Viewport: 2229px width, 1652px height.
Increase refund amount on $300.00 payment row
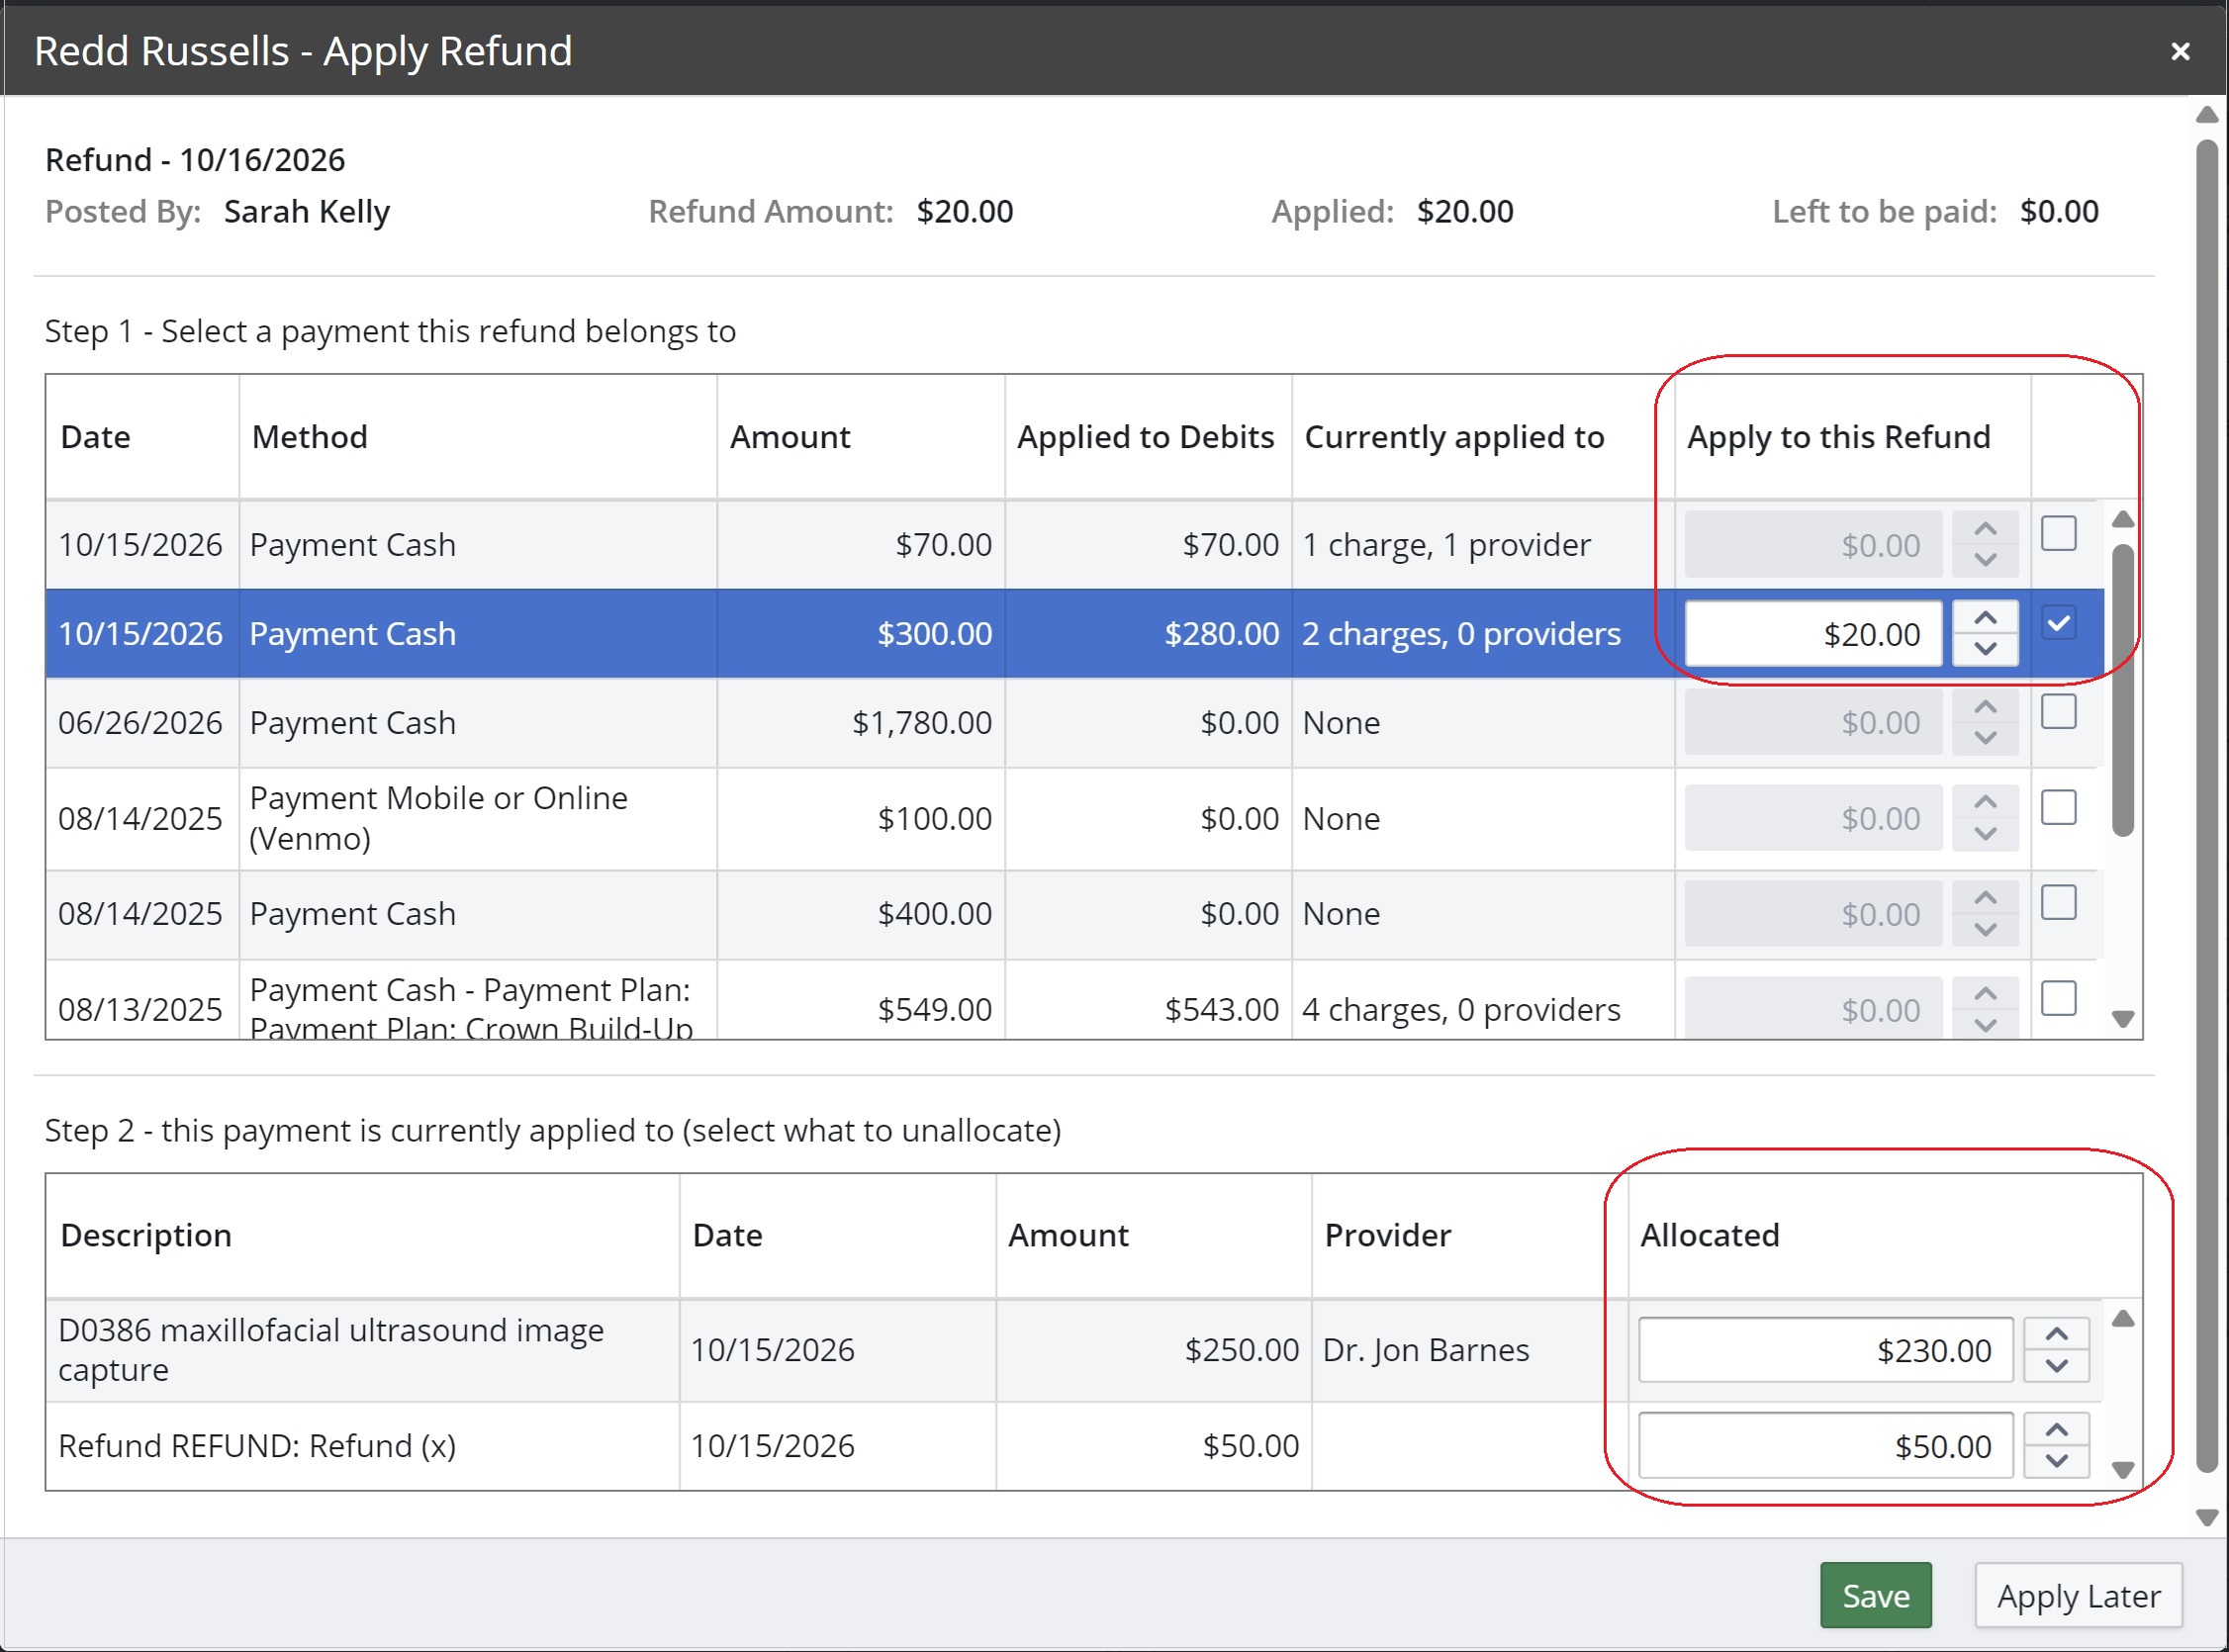(1985, 618)
